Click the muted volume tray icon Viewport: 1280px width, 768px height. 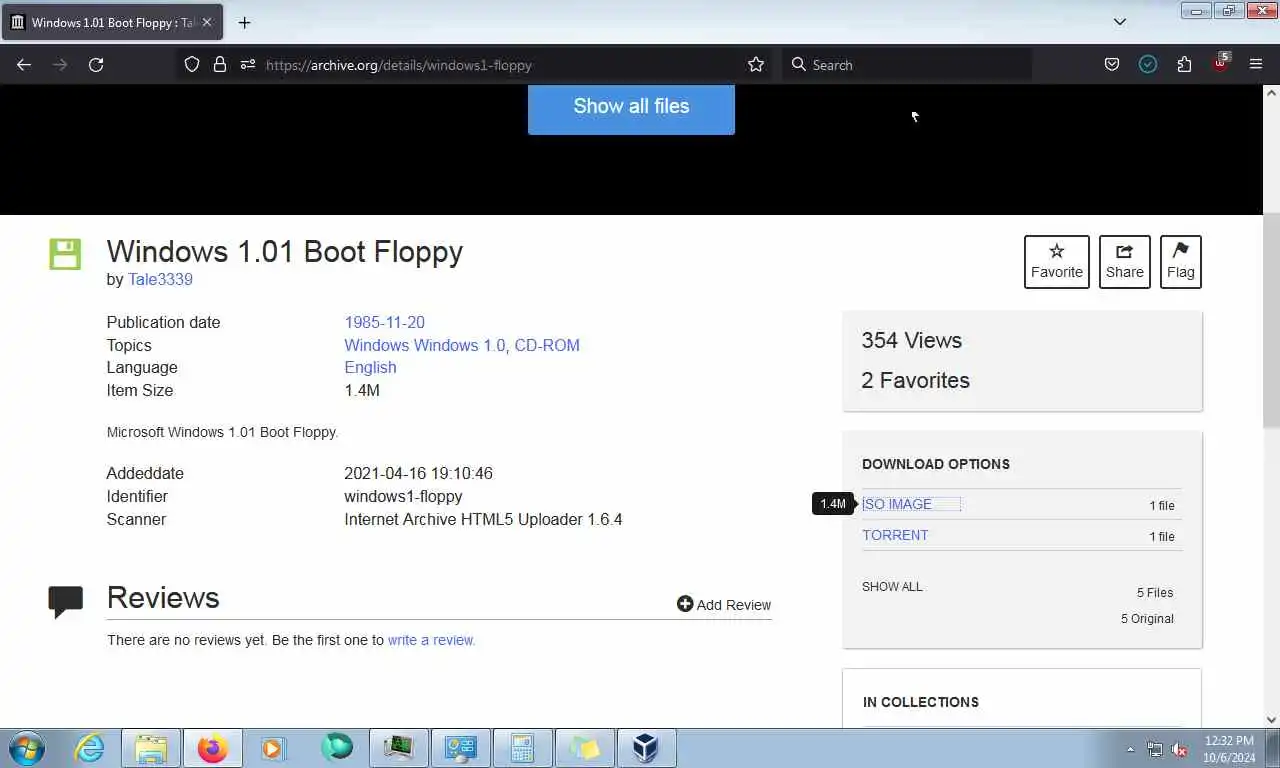1179,749
